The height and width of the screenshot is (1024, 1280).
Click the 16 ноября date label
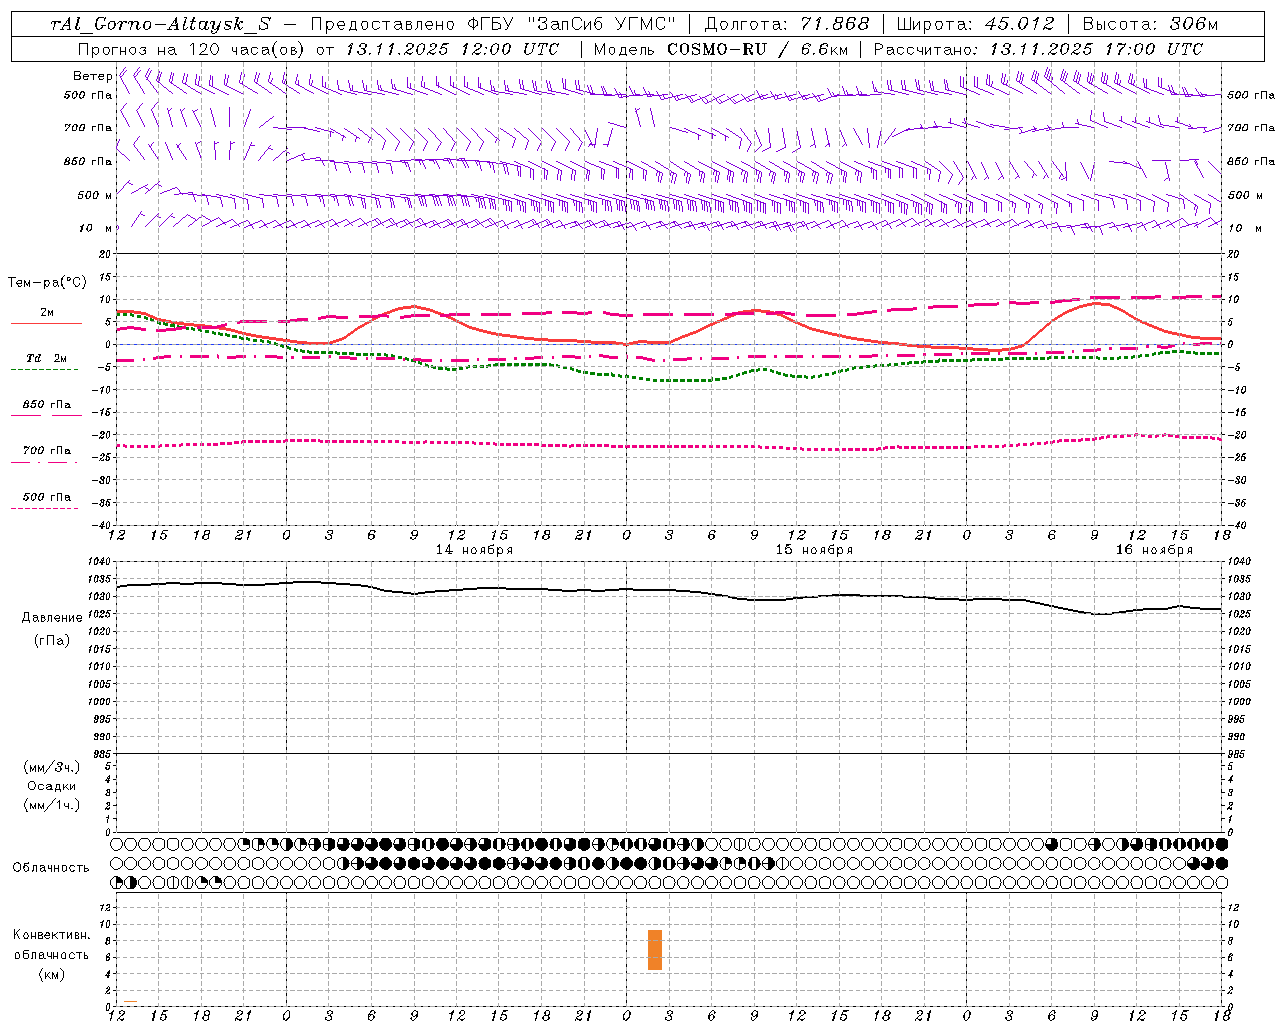click(1154, 550)
